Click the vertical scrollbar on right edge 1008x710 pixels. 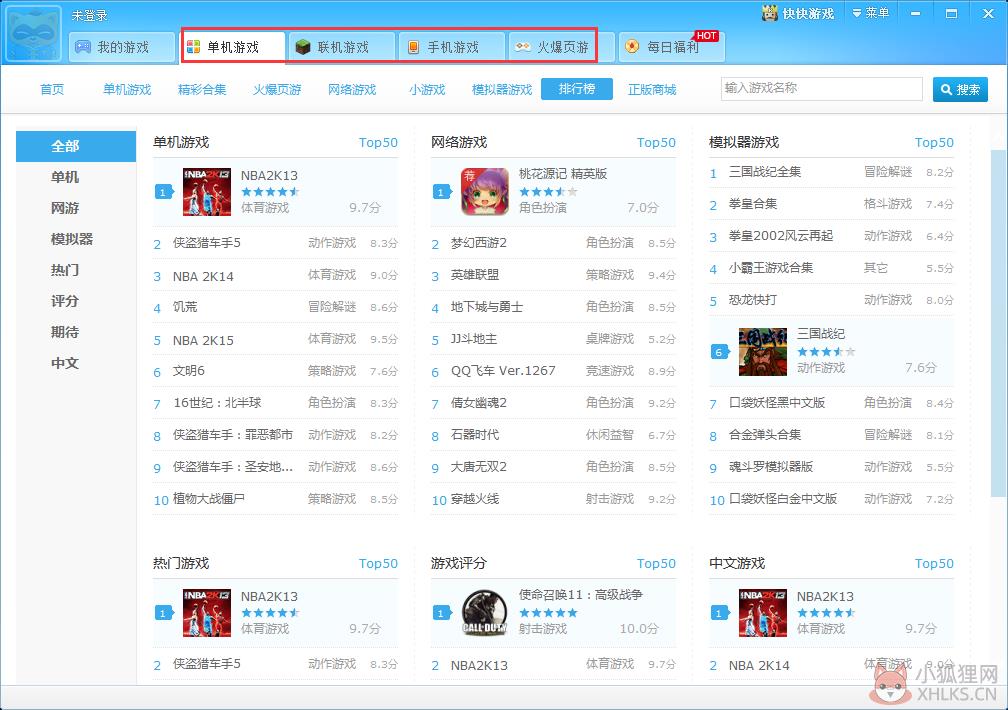(x=998, y=322)
